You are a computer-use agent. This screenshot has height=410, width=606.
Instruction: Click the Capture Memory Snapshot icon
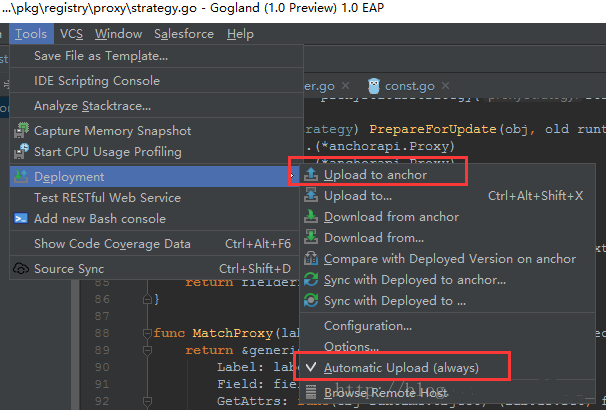pyautogui.click(x=20, y=131)
